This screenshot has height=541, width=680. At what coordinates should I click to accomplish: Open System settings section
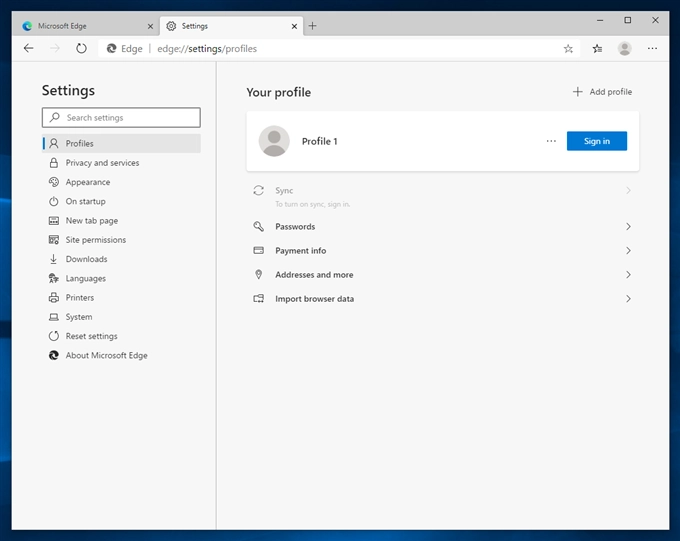[x=121, y=317]
